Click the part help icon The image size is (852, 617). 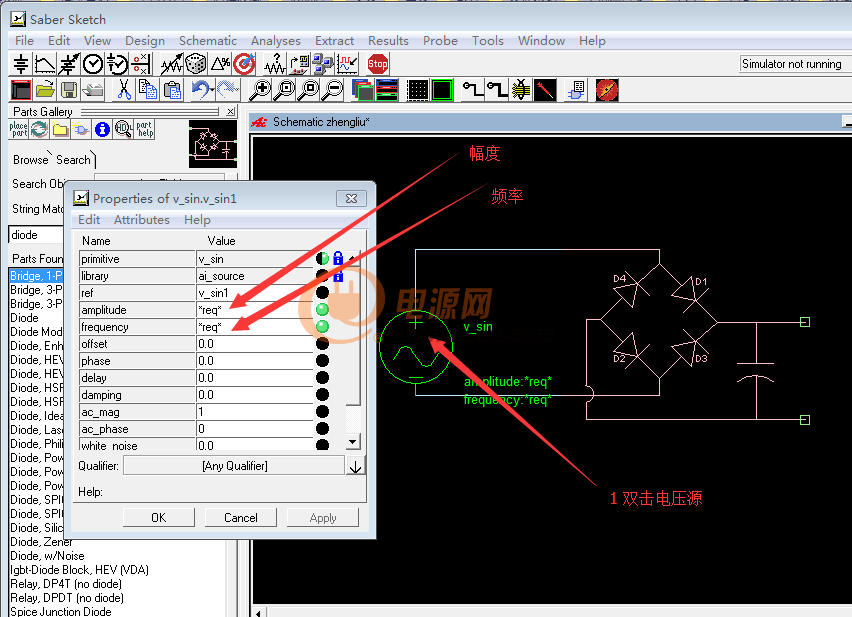145,129
